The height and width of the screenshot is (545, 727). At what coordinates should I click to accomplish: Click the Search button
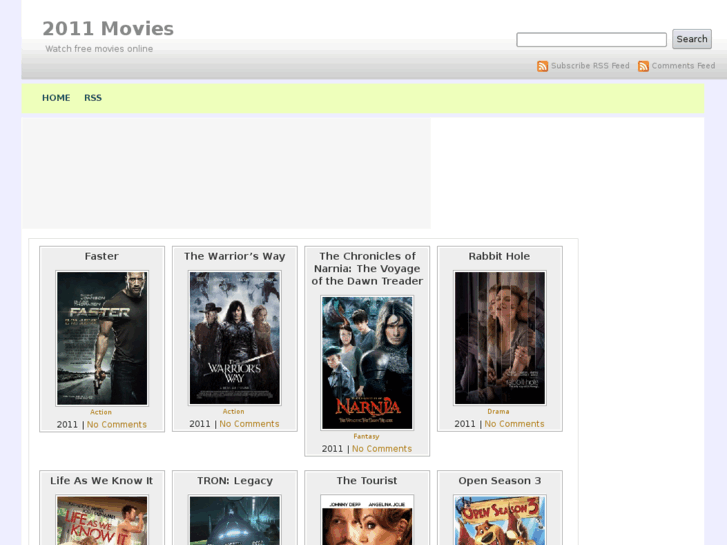coord(691,39)
